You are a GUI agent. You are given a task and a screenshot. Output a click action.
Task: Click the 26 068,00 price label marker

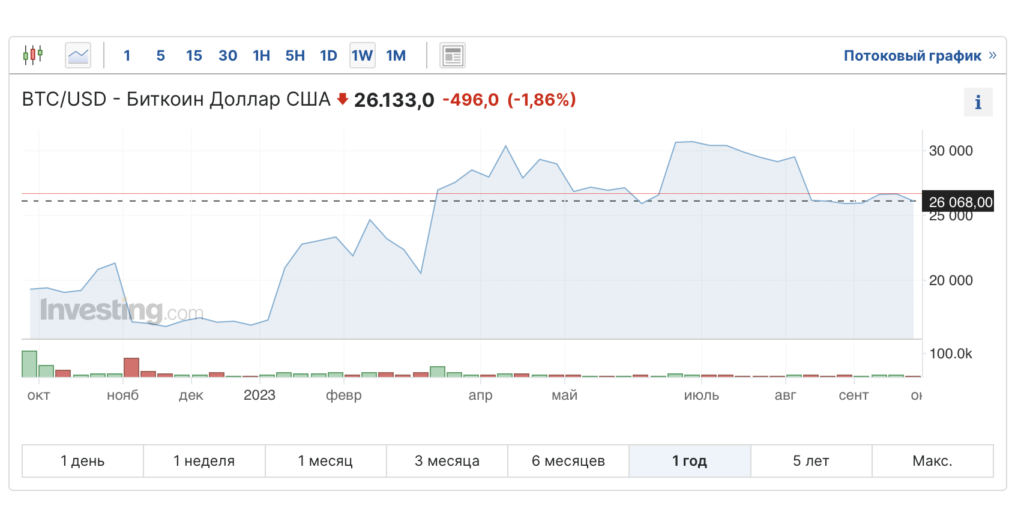coord(958,202)
